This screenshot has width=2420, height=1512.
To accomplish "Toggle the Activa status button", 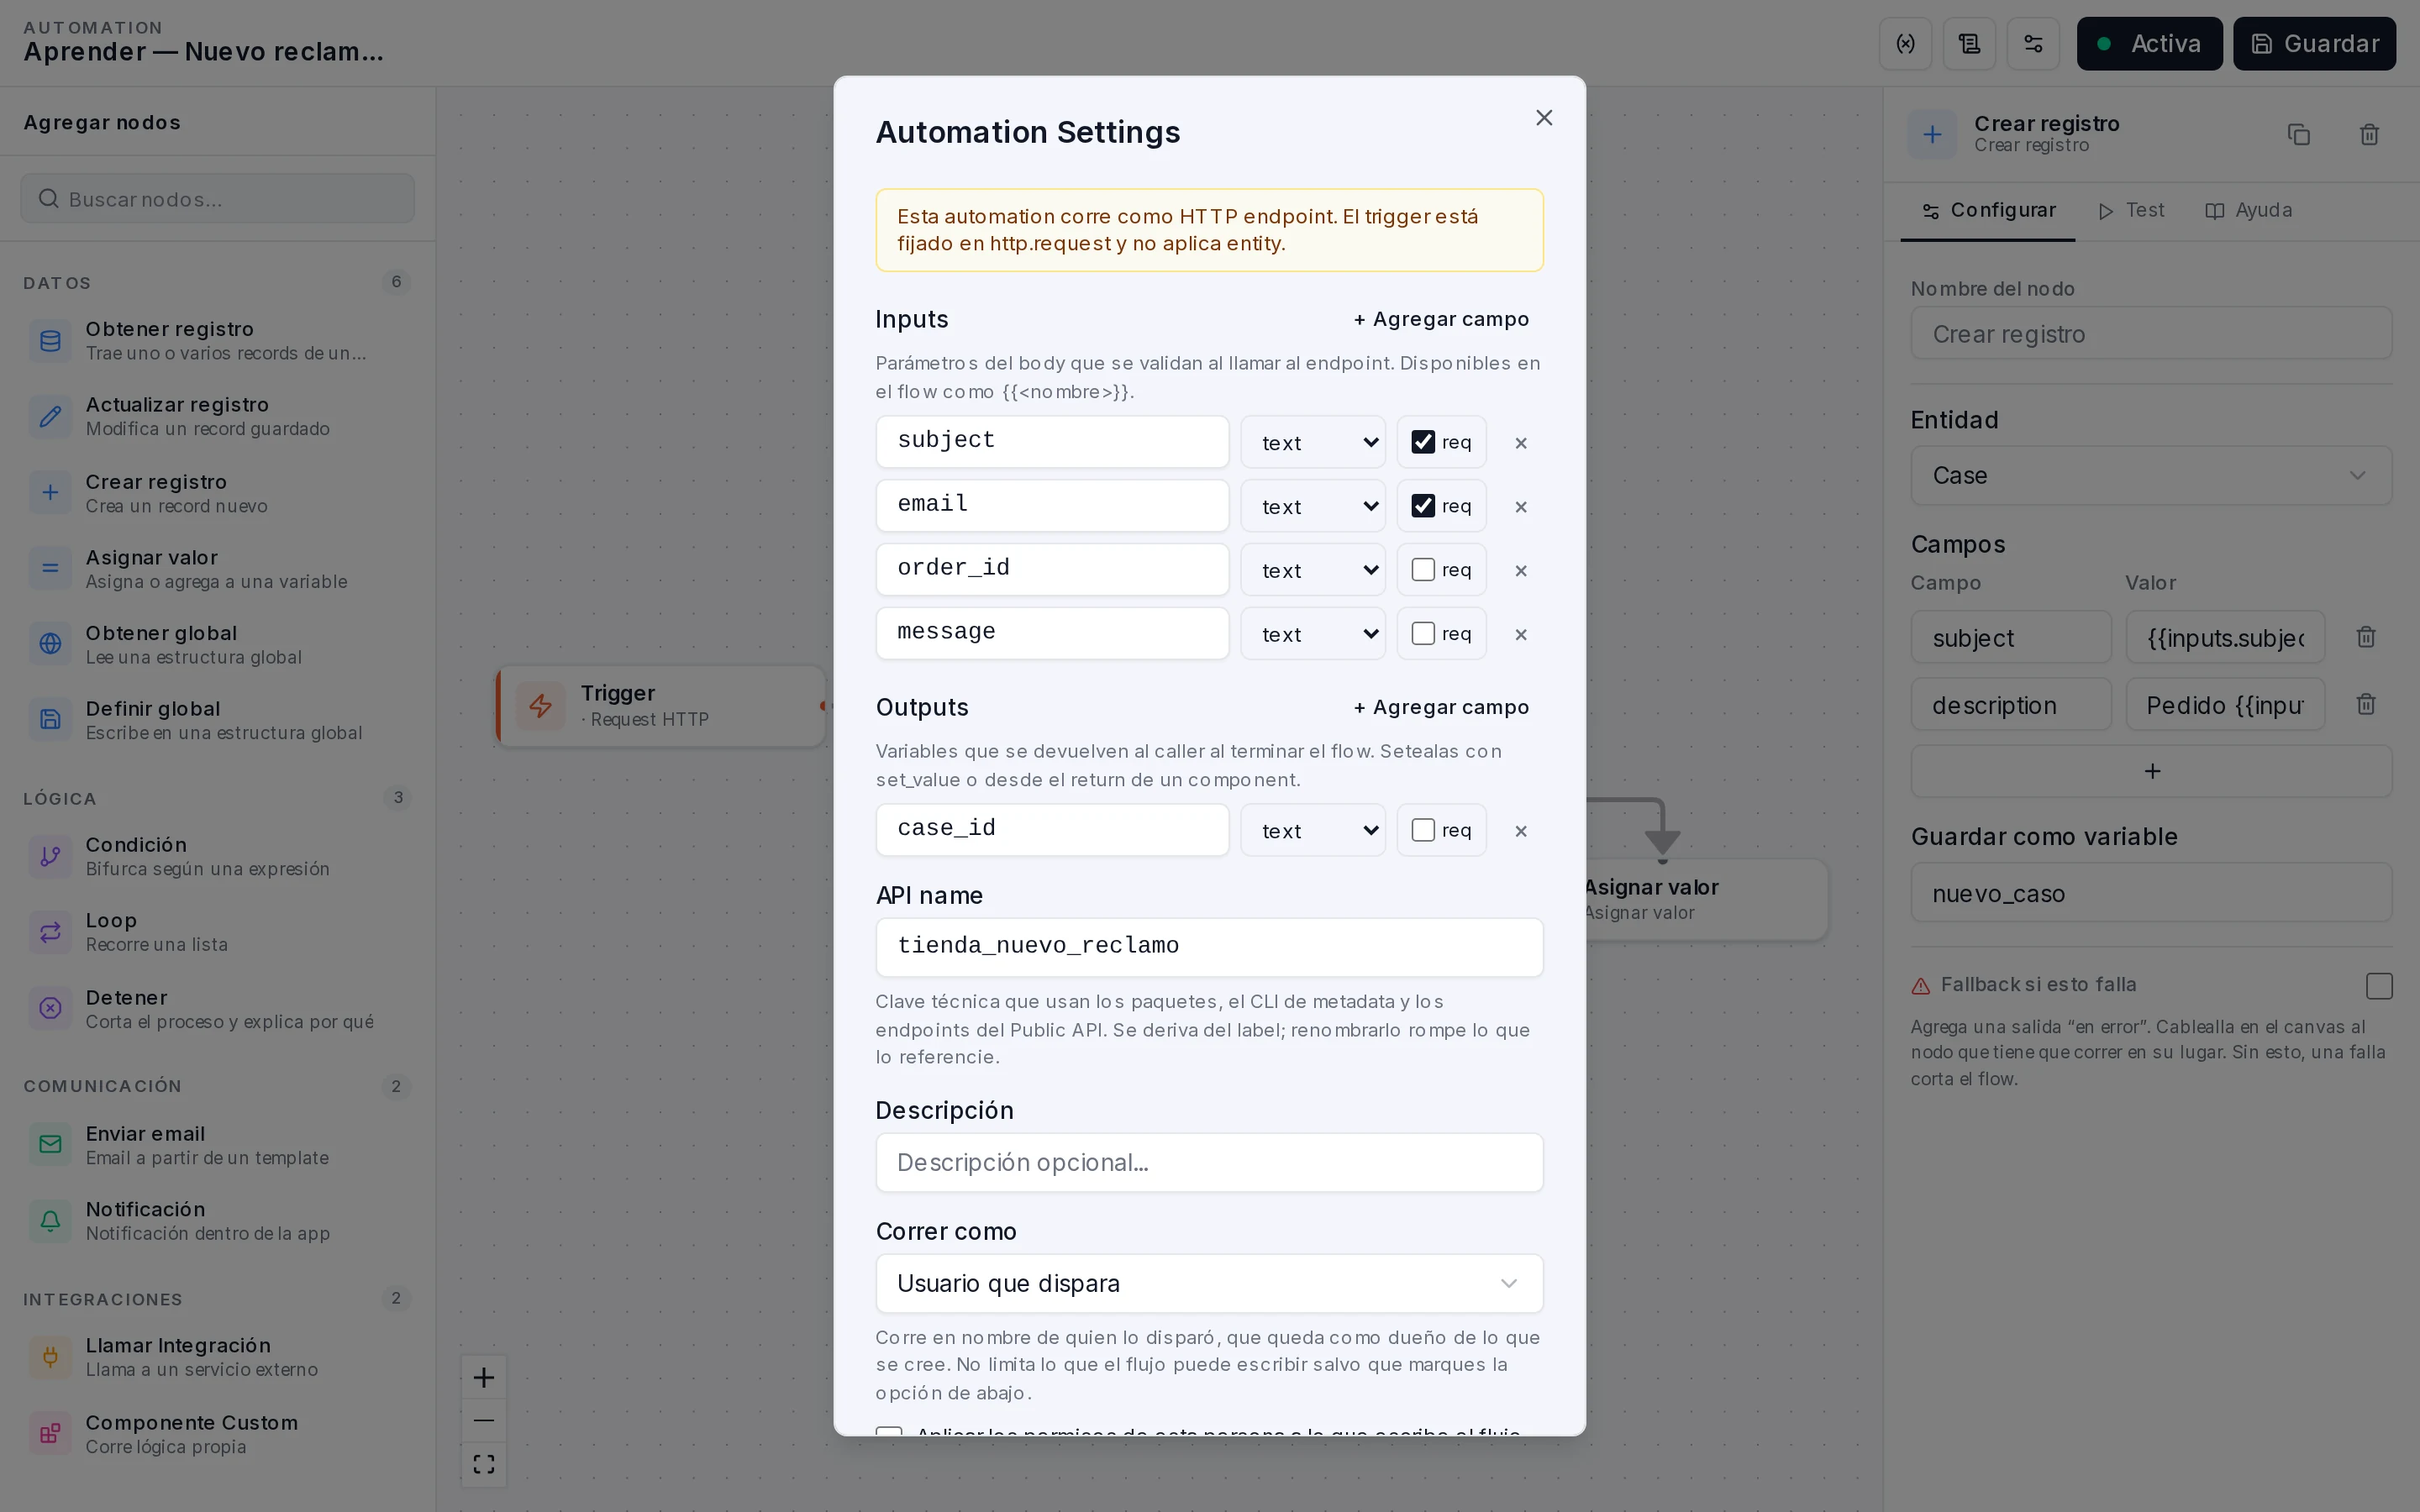I will coord(2149,44).
